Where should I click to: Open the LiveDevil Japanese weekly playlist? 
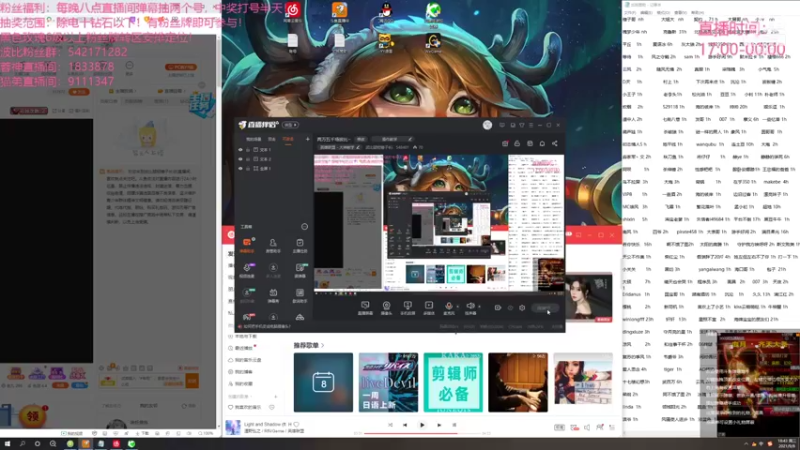[388, 382]
